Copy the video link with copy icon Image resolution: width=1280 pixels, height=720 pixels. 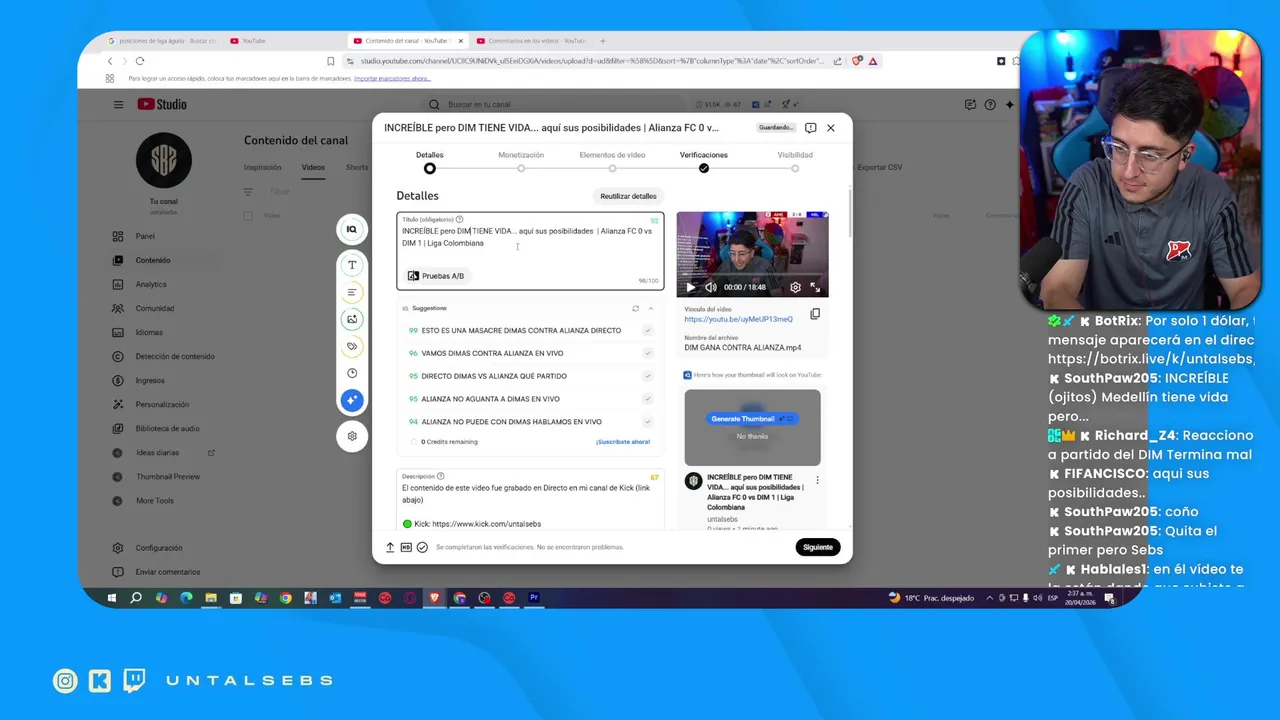pos(815,314)
